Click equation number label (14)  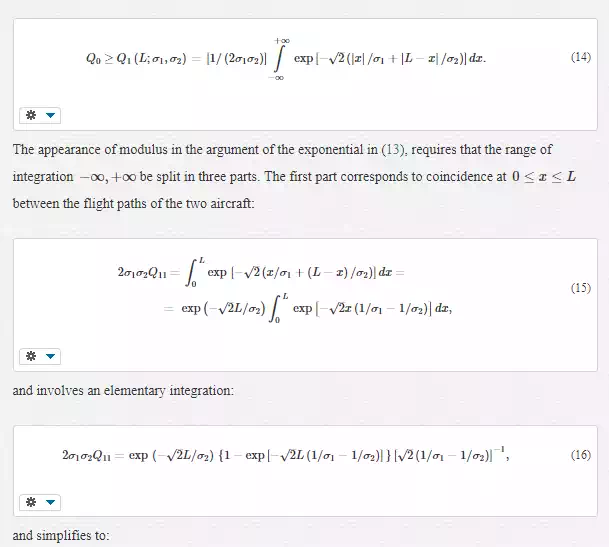[580, 58]
